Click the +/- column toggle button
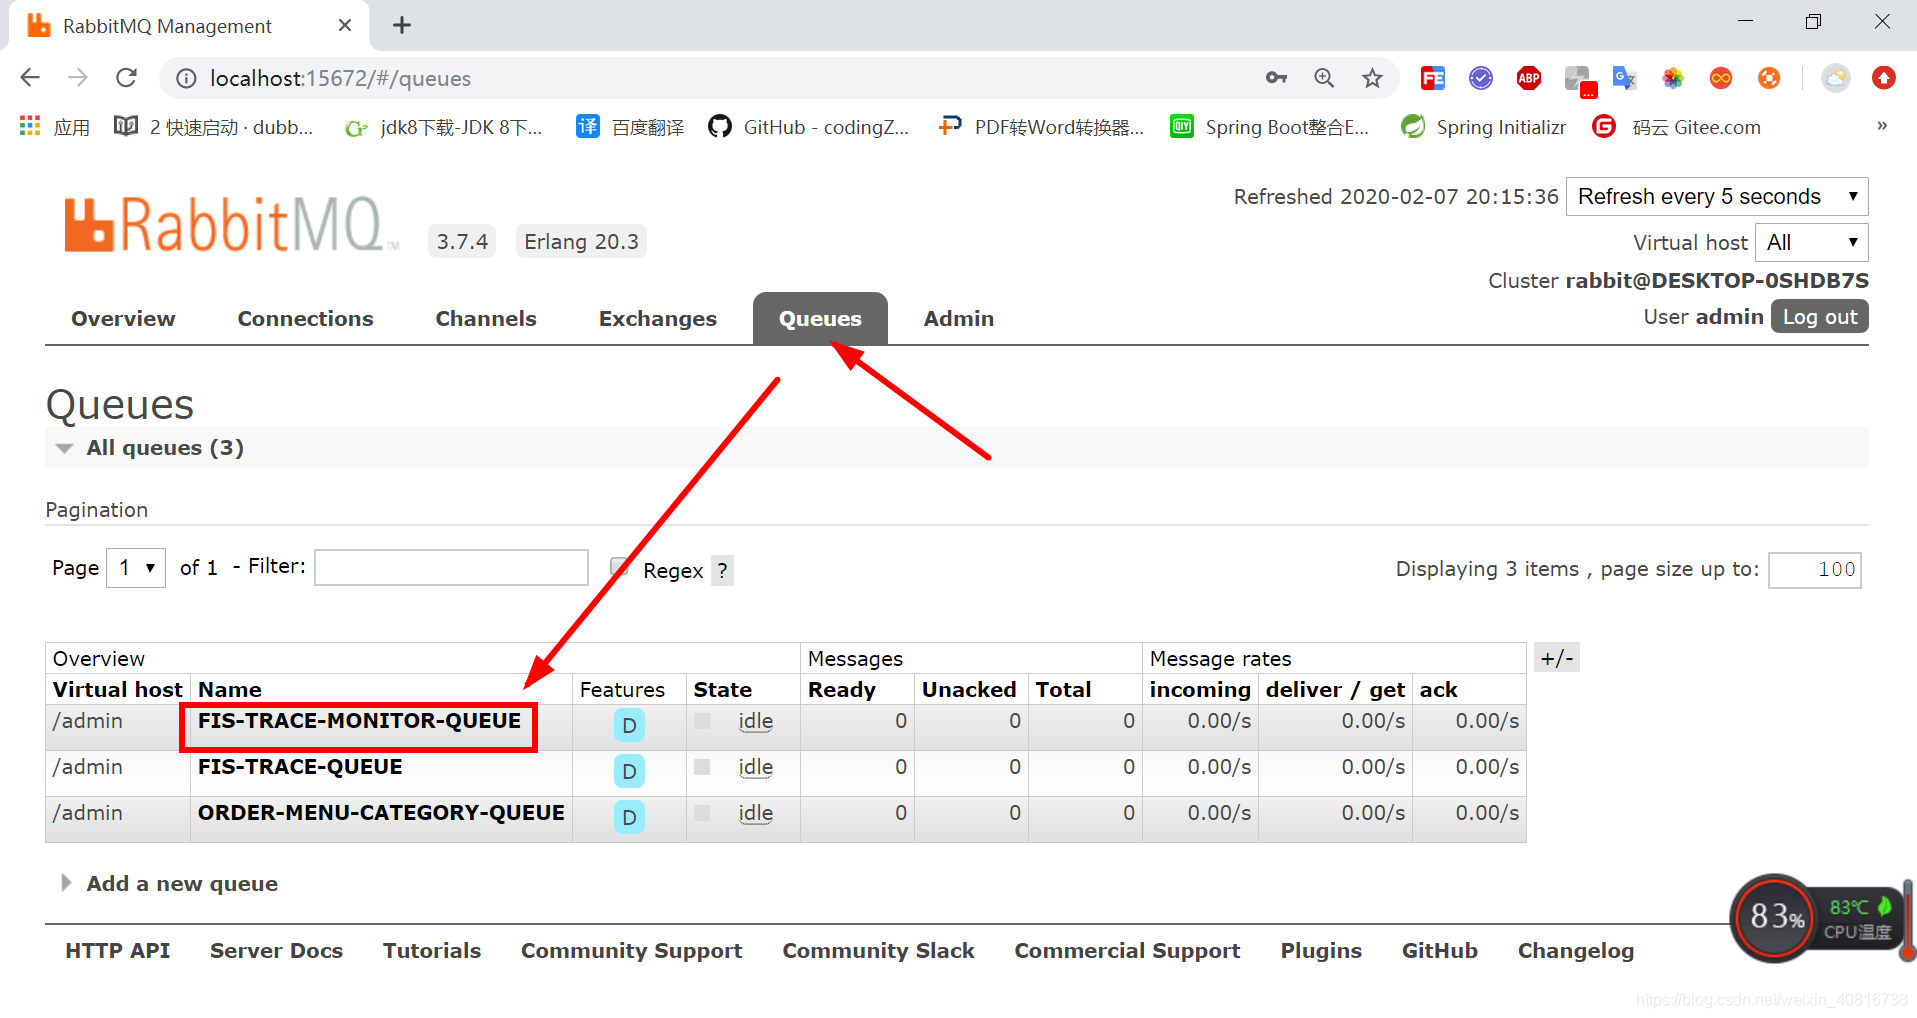 click(x=1556, y=658)
